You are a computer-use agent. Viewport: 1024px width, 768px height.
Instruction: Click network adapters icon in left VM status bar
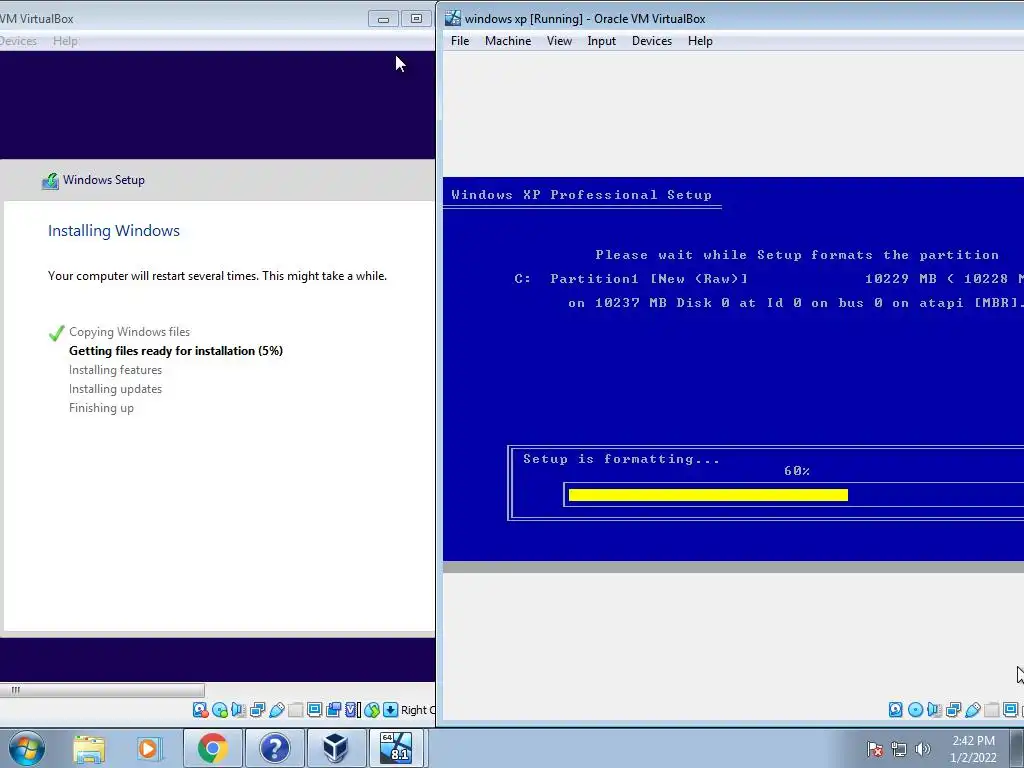257,710
